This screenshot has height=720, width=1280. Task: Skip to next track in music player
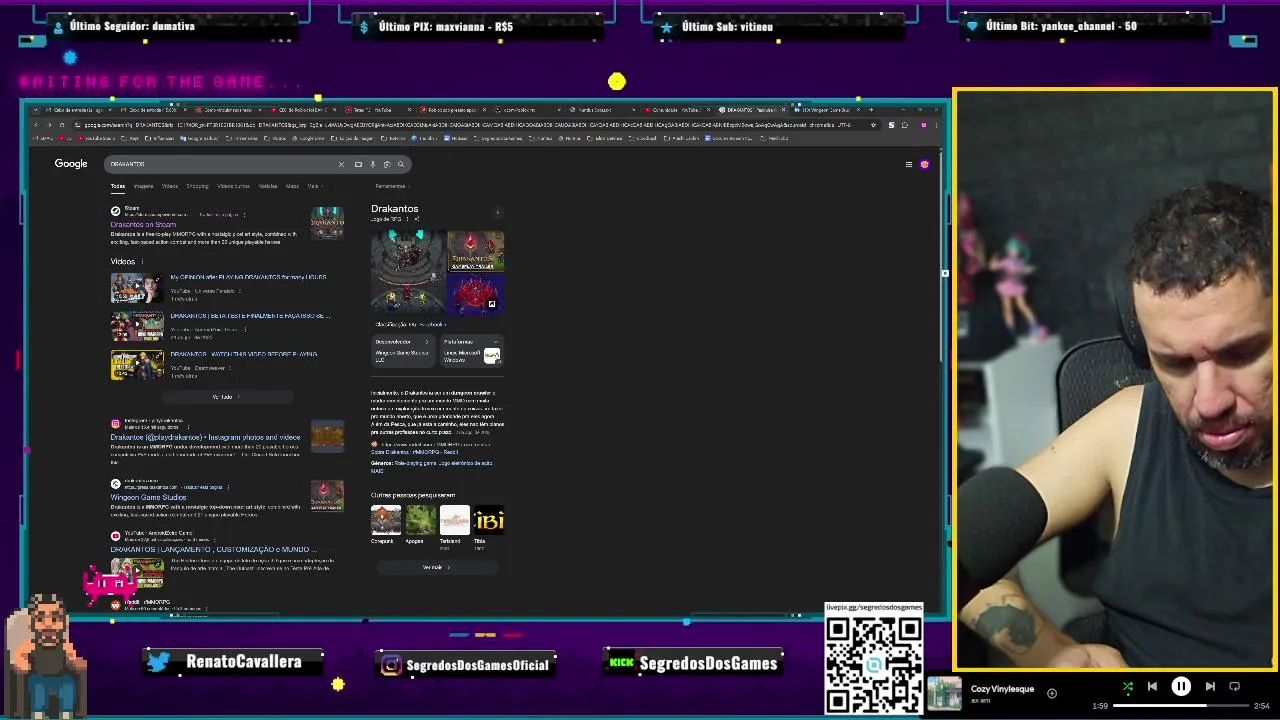[x=1210, y=687]
